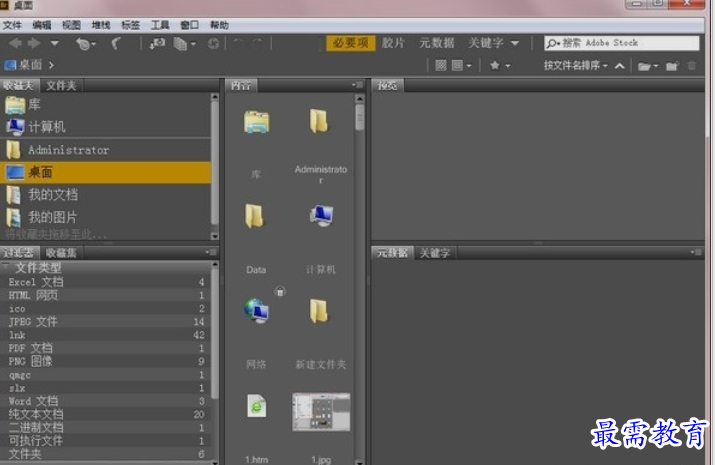This screenshot has height=465, width=715.
Task: Switch to the 必要项 workspace
Action: pyautogui.click(x=351, y=43)
